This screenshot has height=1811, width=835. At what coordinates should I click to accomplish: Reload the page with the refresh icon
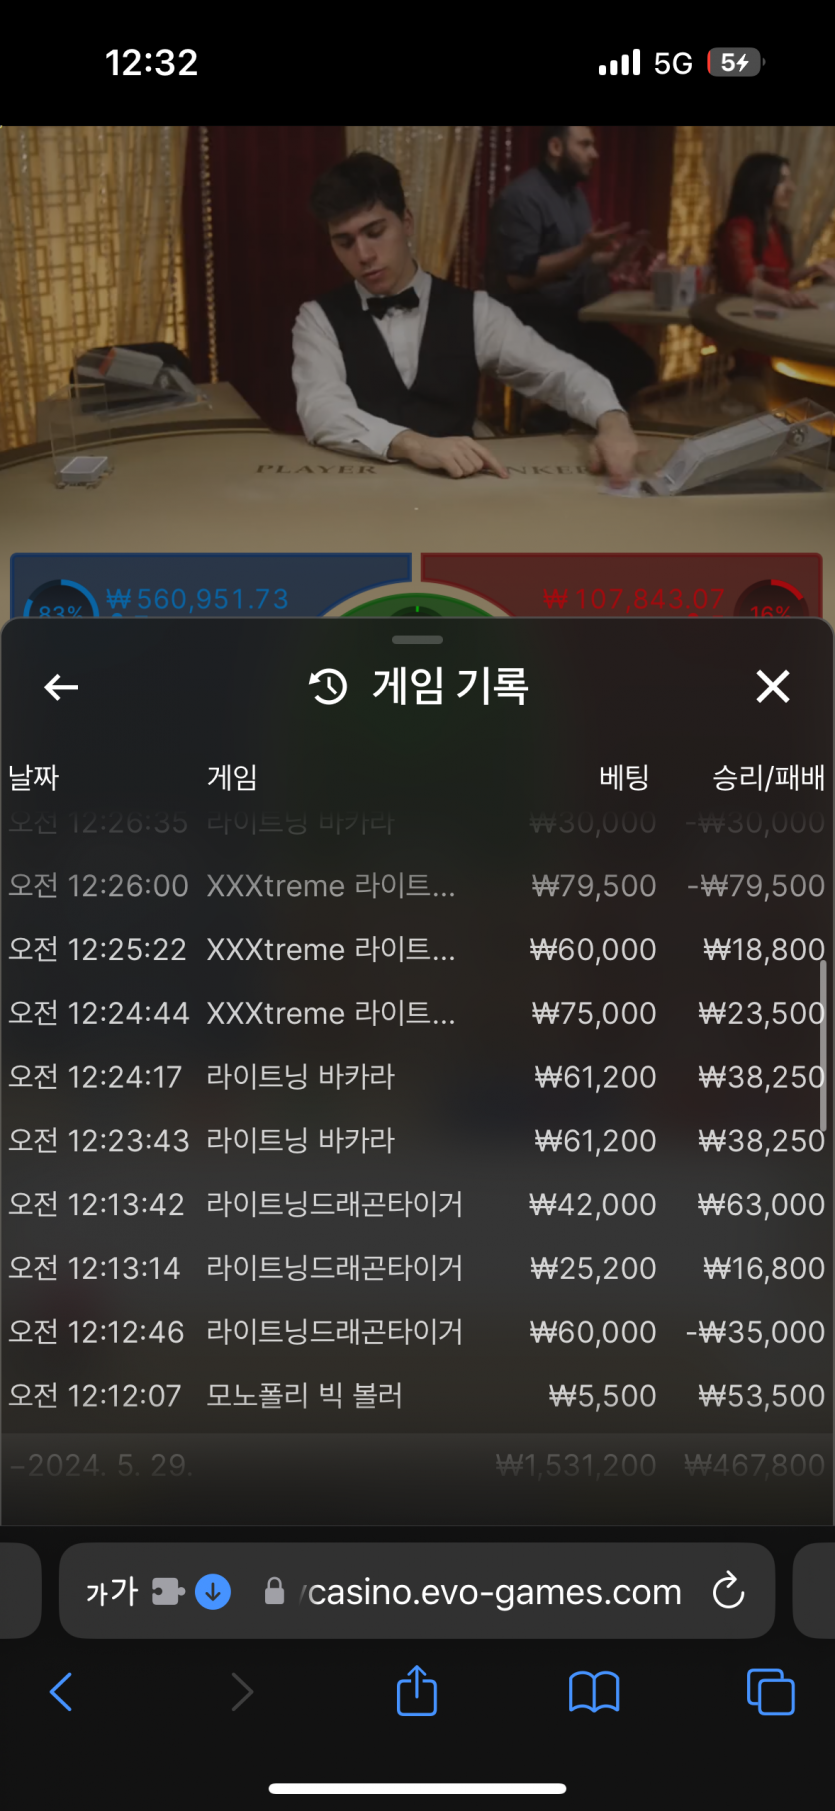coord(728,1591)
